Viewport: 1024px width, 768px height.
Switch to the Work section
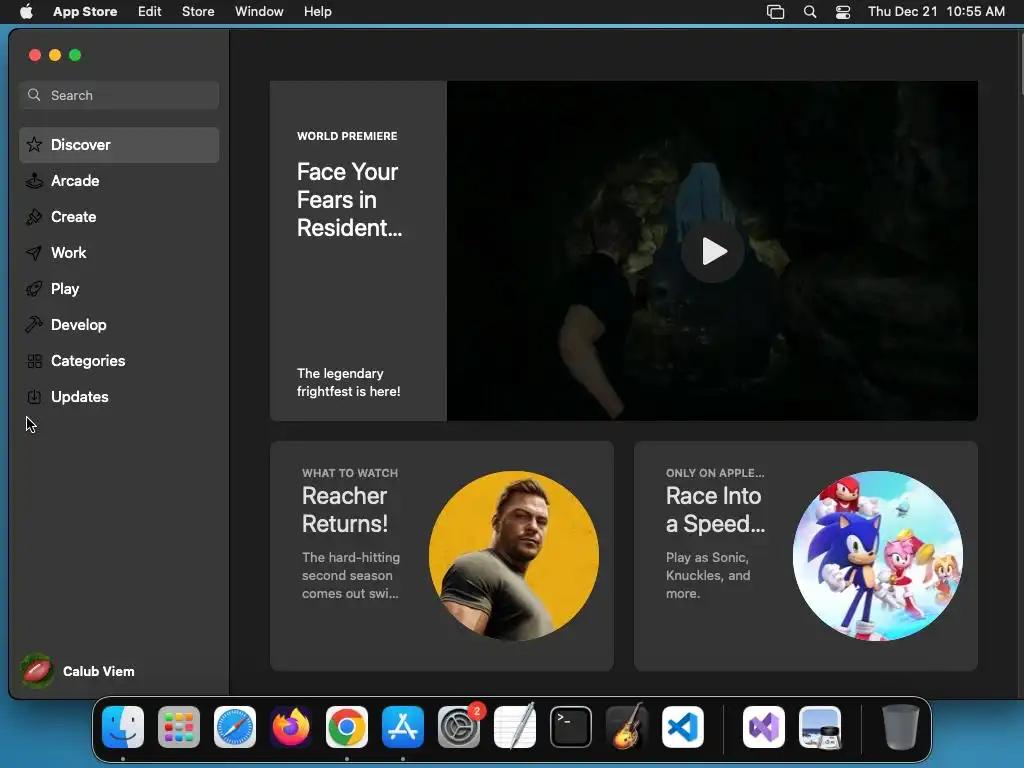(119, 252)
